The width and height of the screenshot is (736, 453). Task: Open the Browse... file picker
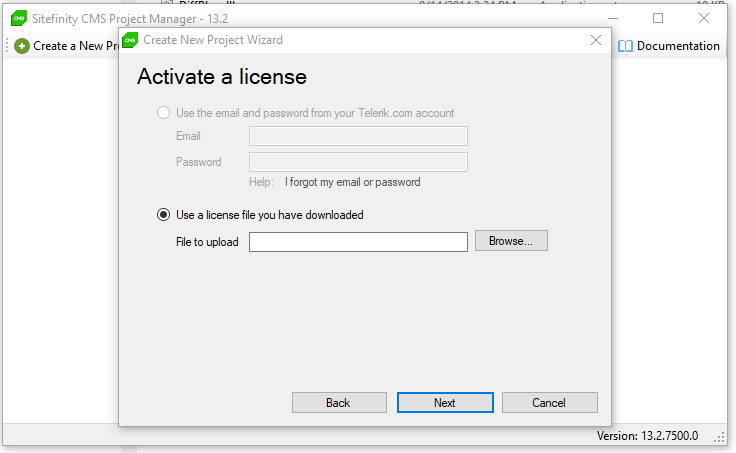coord(511,241)
